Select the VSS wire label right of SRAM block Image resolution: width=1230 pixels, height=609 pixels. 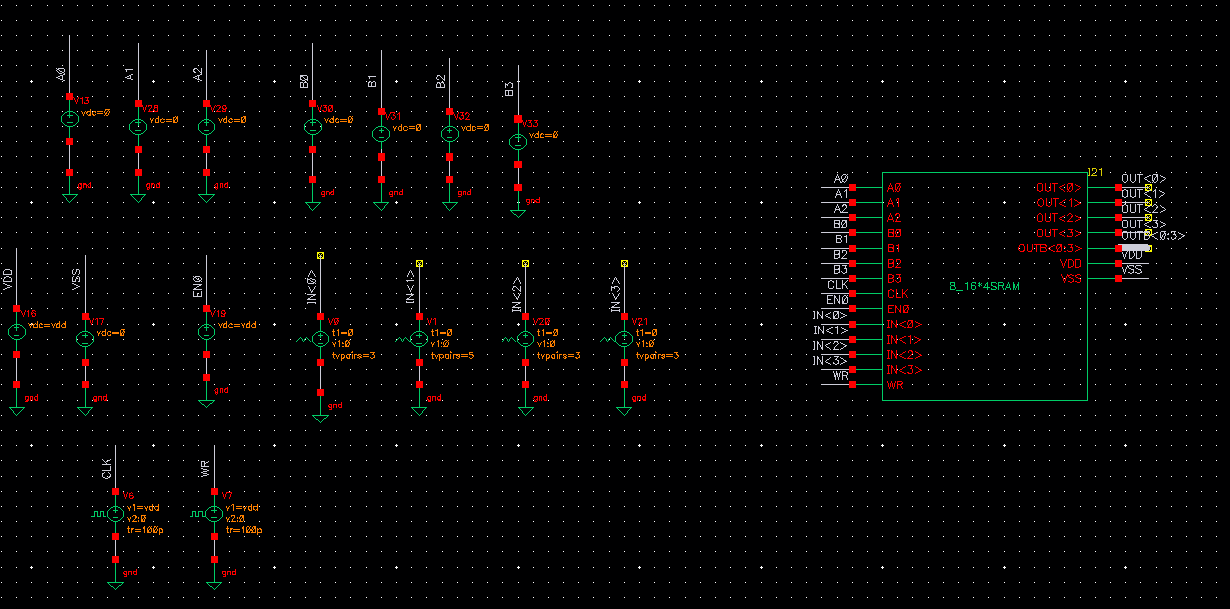click(1132, 270)
